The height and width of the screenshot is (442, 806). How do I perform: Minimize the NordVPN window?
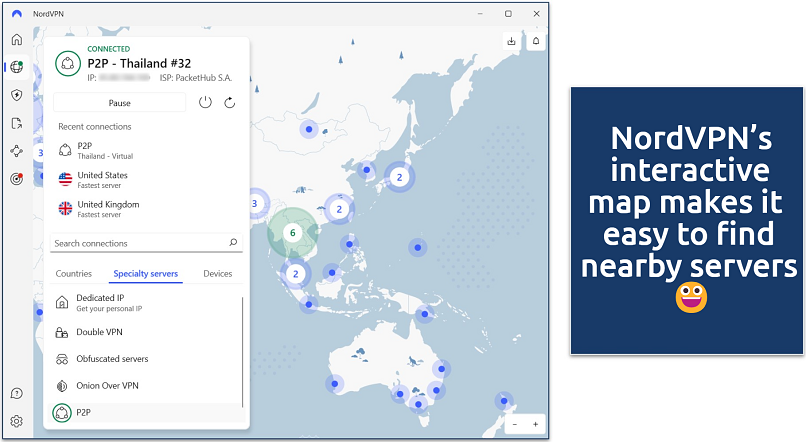(480, 14)
